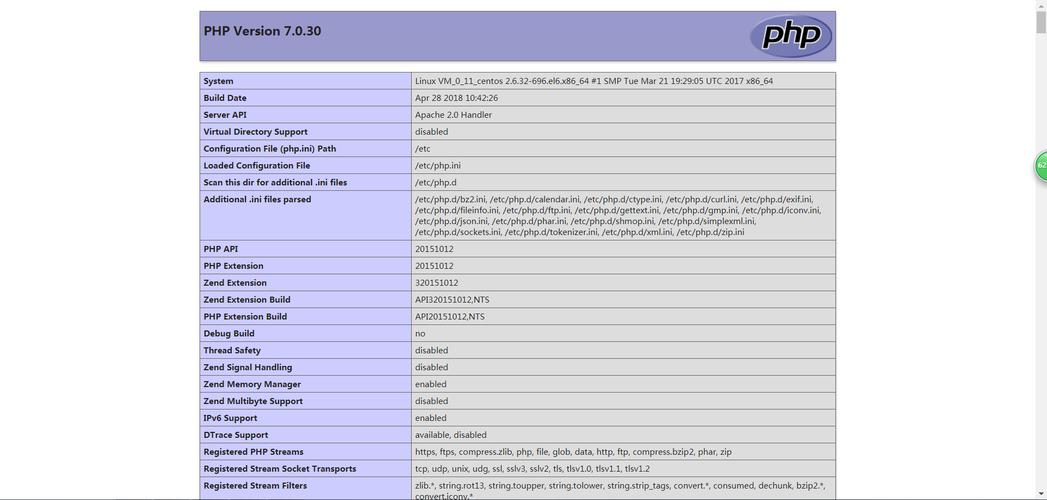This screenshot has height=500, width=1047.
Task: Select the 'Apache 2.0 Handler' value
Action: tap(453, 115)
